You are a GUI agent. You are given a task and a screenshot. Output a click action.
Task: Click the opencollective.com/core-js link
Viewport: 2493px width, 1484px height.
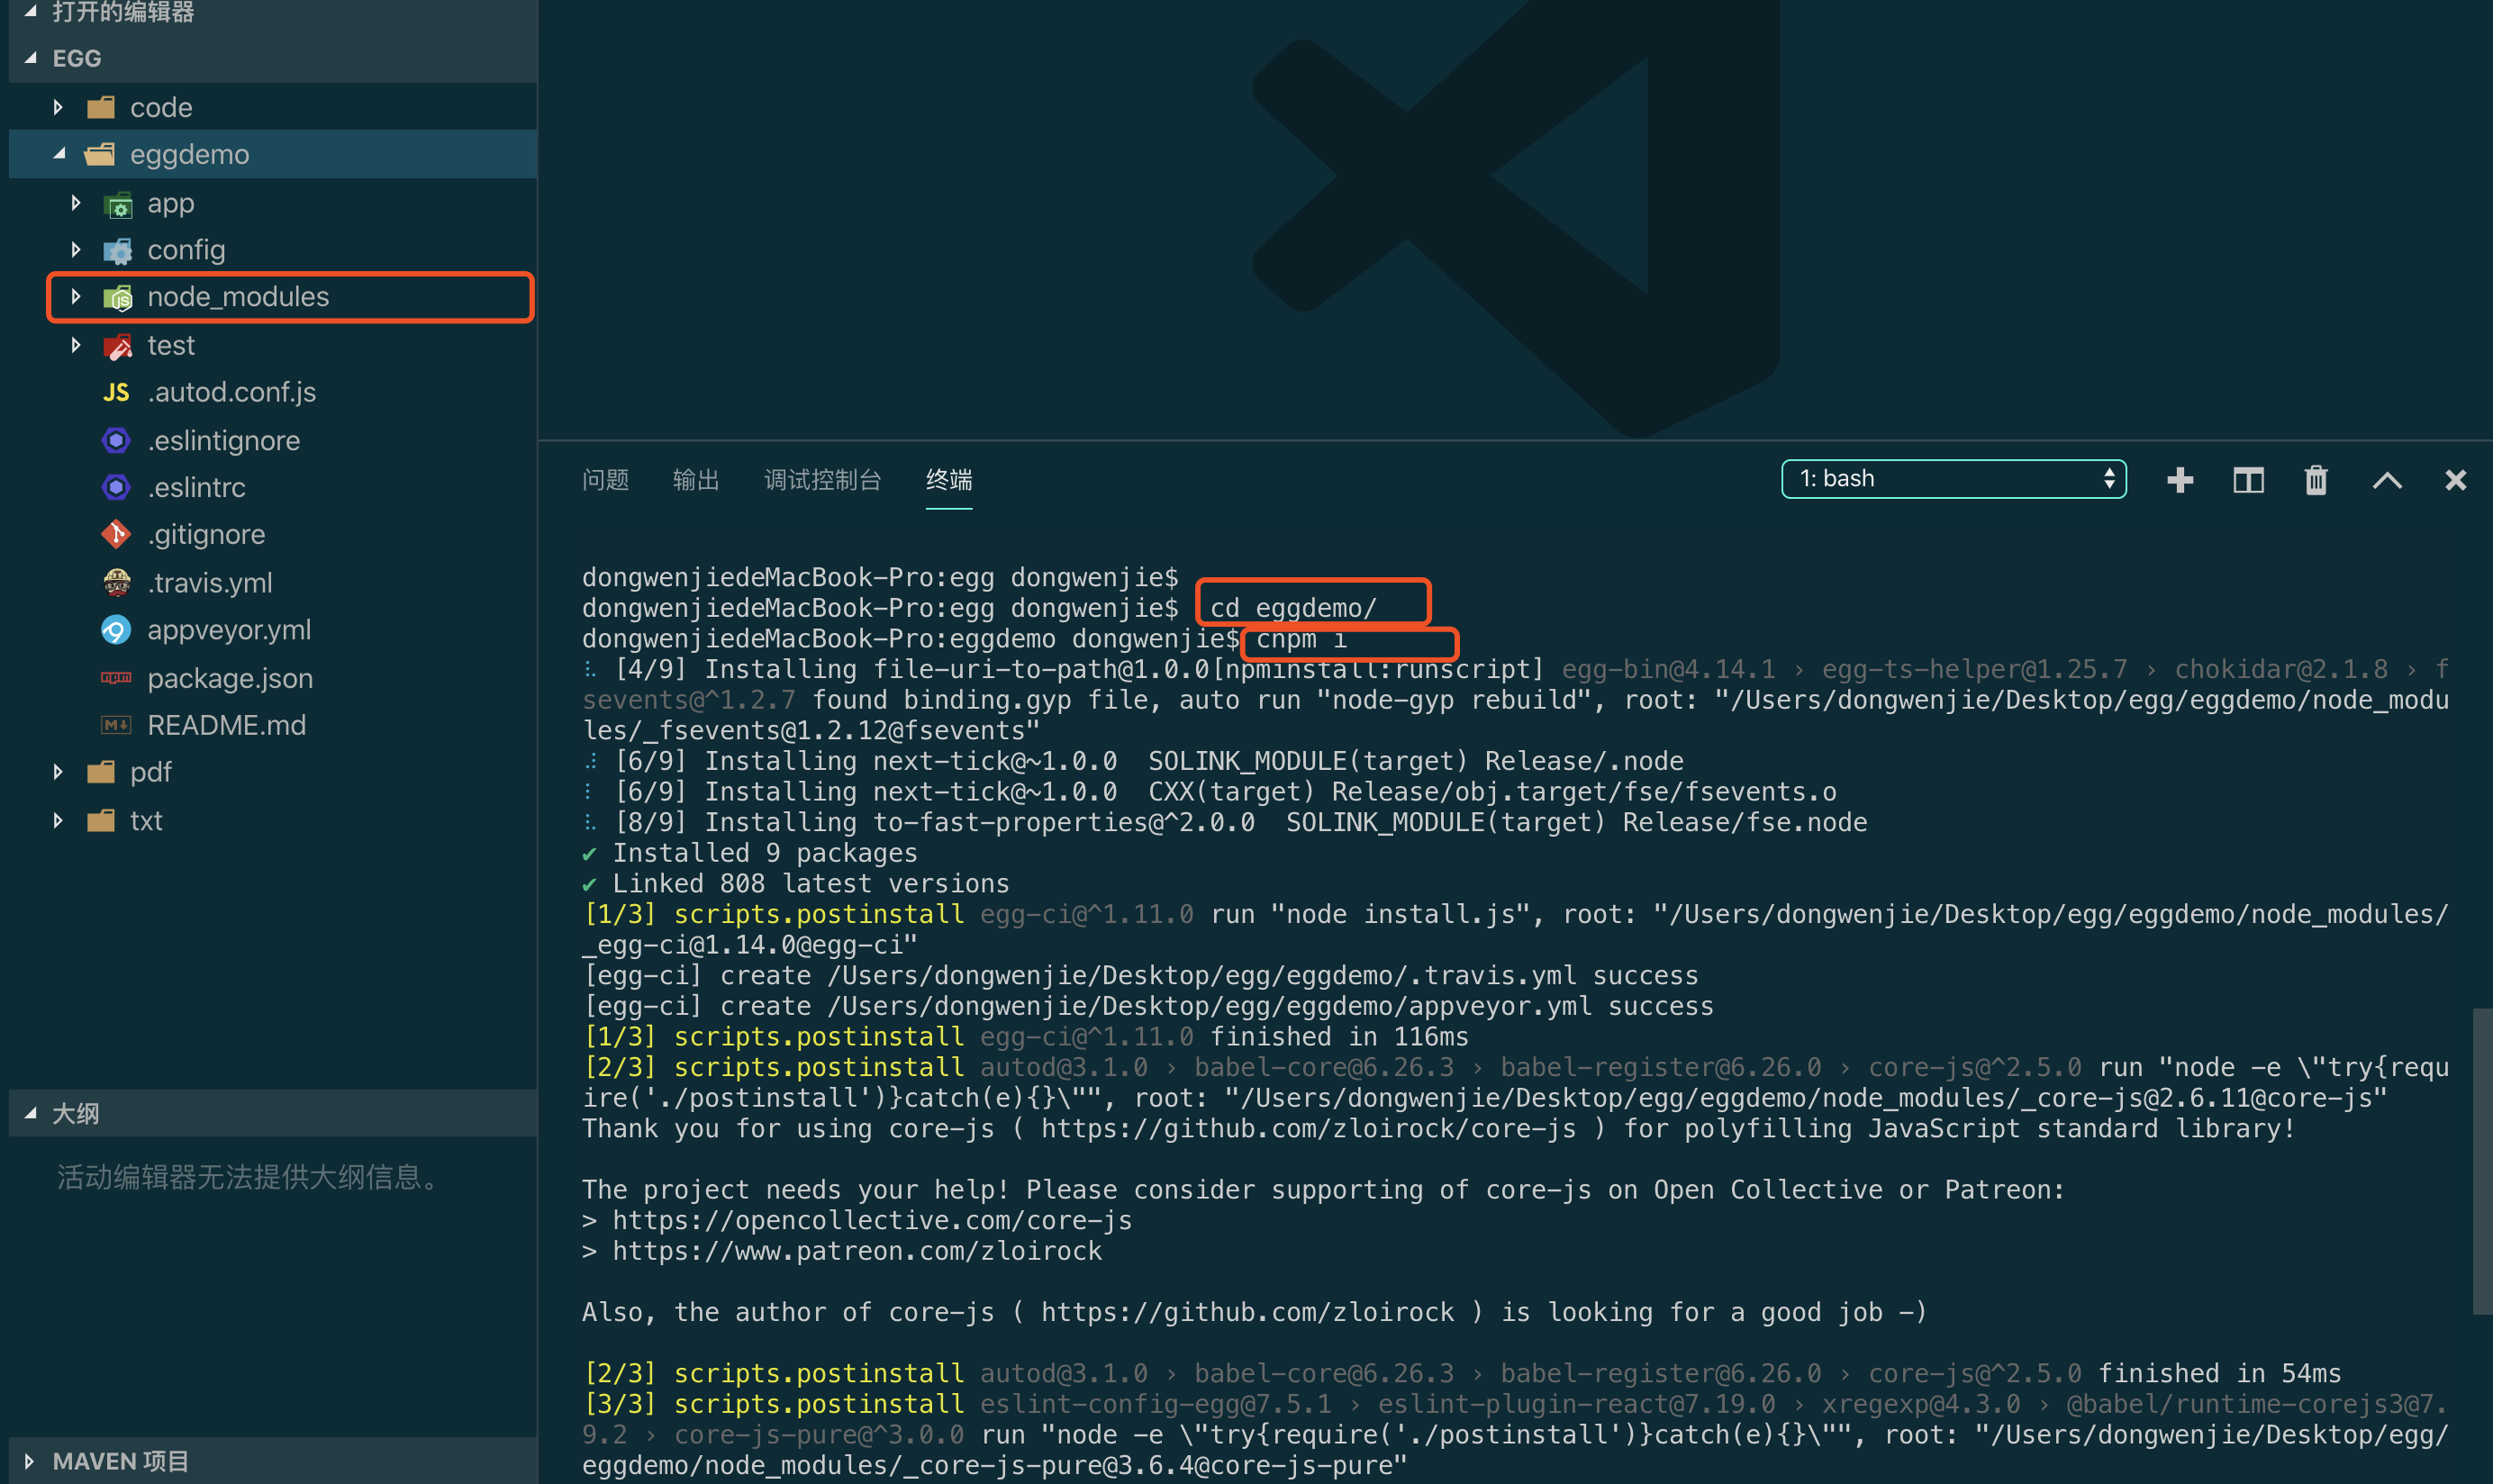pos(872,1220)
